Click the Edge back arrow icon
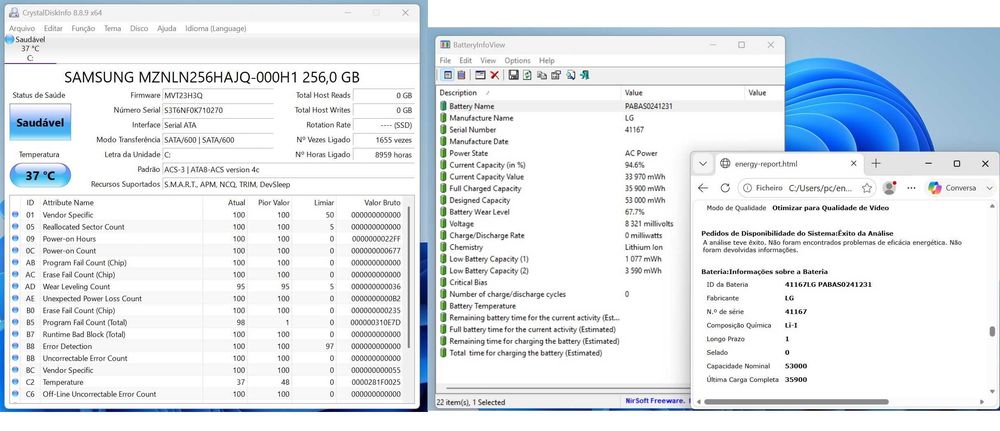The image size is (1000, 431). 703,188
